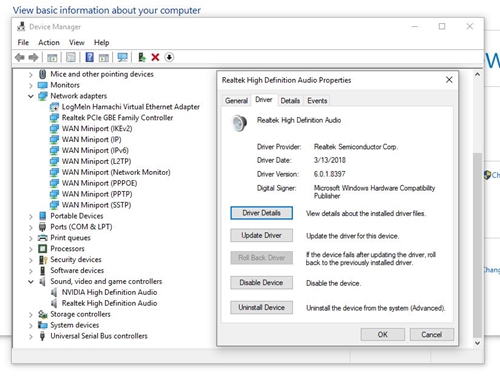Open the Action menu
This screenshot has width=500, height=377.
point(49,43)
